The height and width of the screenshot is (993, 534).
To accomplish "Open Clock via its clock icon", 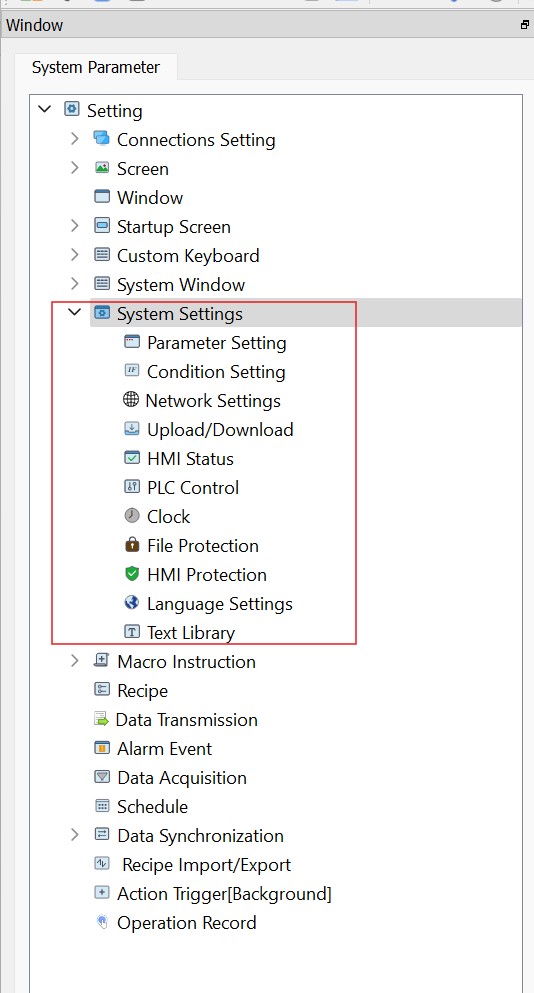I will tap(132, 516).
